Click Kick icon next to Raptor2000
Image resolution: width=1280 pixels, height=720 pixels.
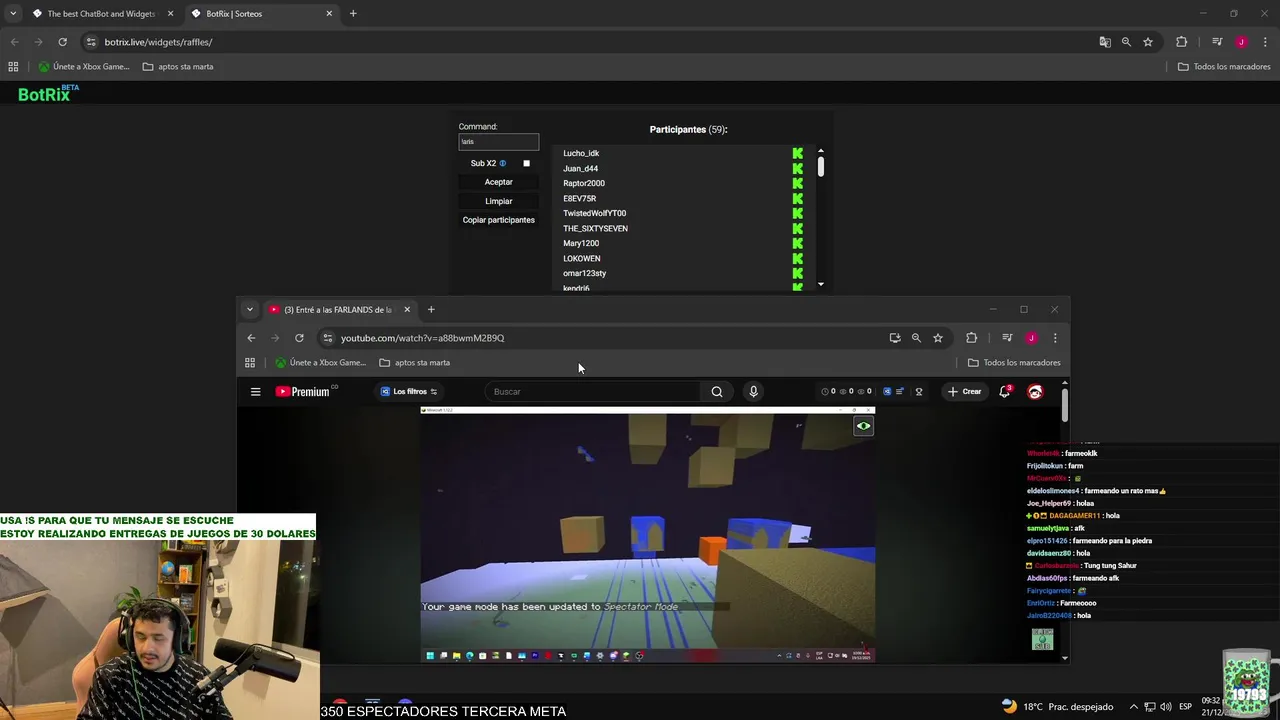pos(798,184)
